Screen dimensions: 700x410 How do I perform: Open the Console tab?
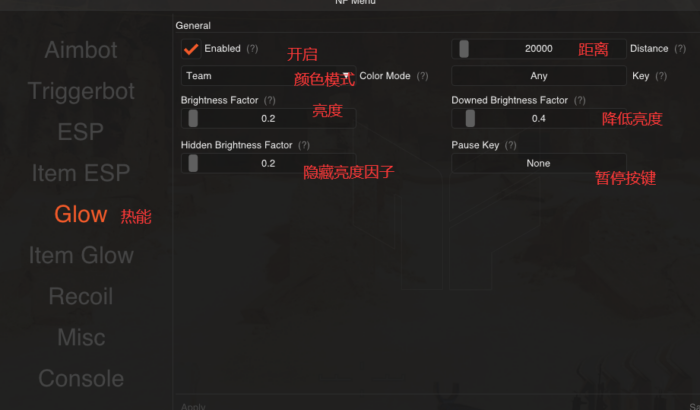point(81,378)
